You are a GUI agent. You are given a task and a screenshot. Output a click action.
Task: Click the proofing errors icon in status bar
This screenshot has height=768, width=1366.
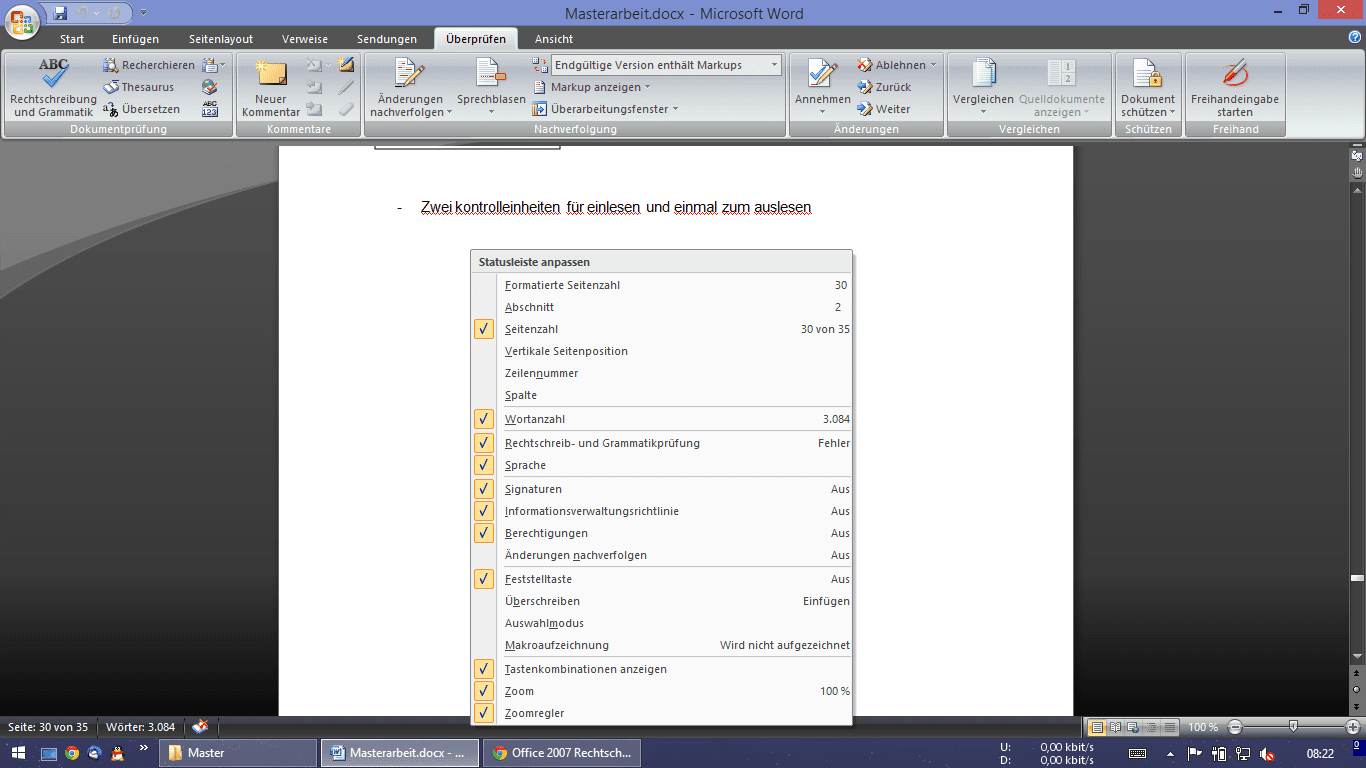[x=200, y=727]
